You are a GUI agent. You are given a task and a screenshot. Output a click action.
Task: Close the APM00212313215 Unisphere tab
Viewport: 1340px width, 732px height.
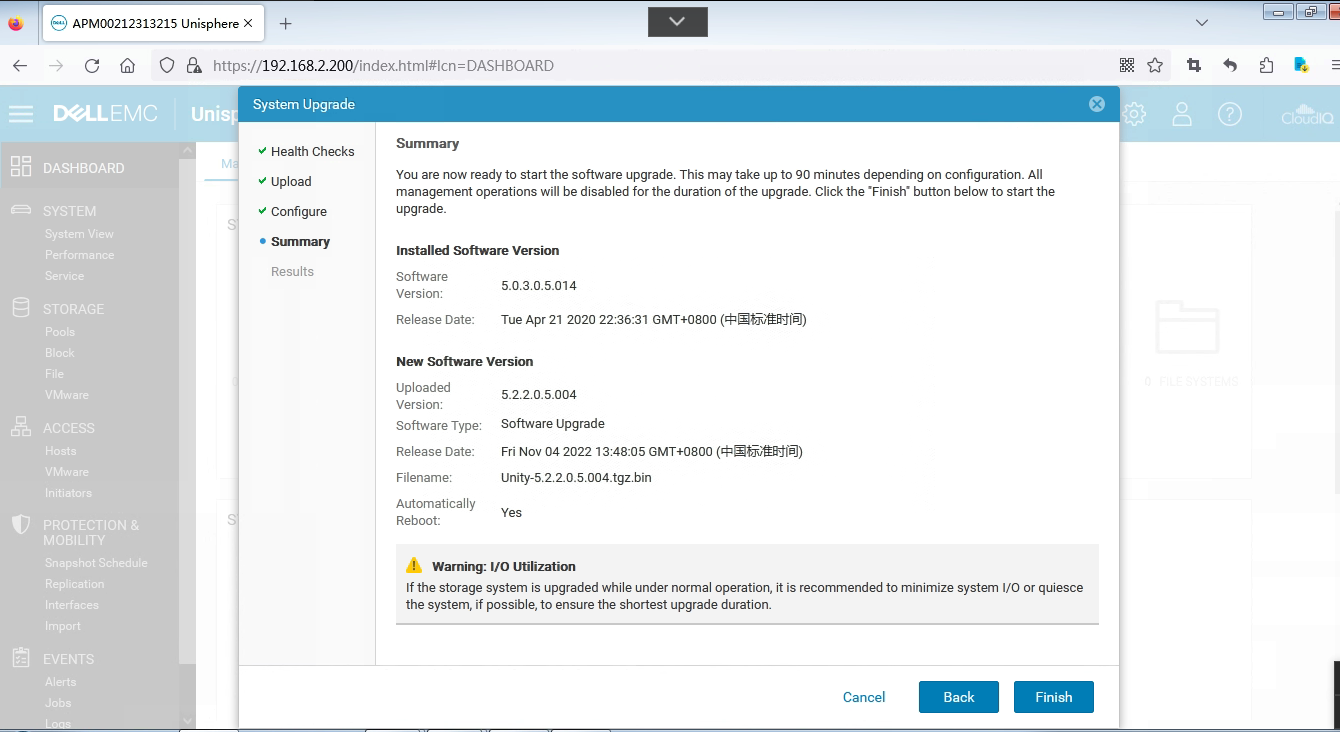(248, 23)
